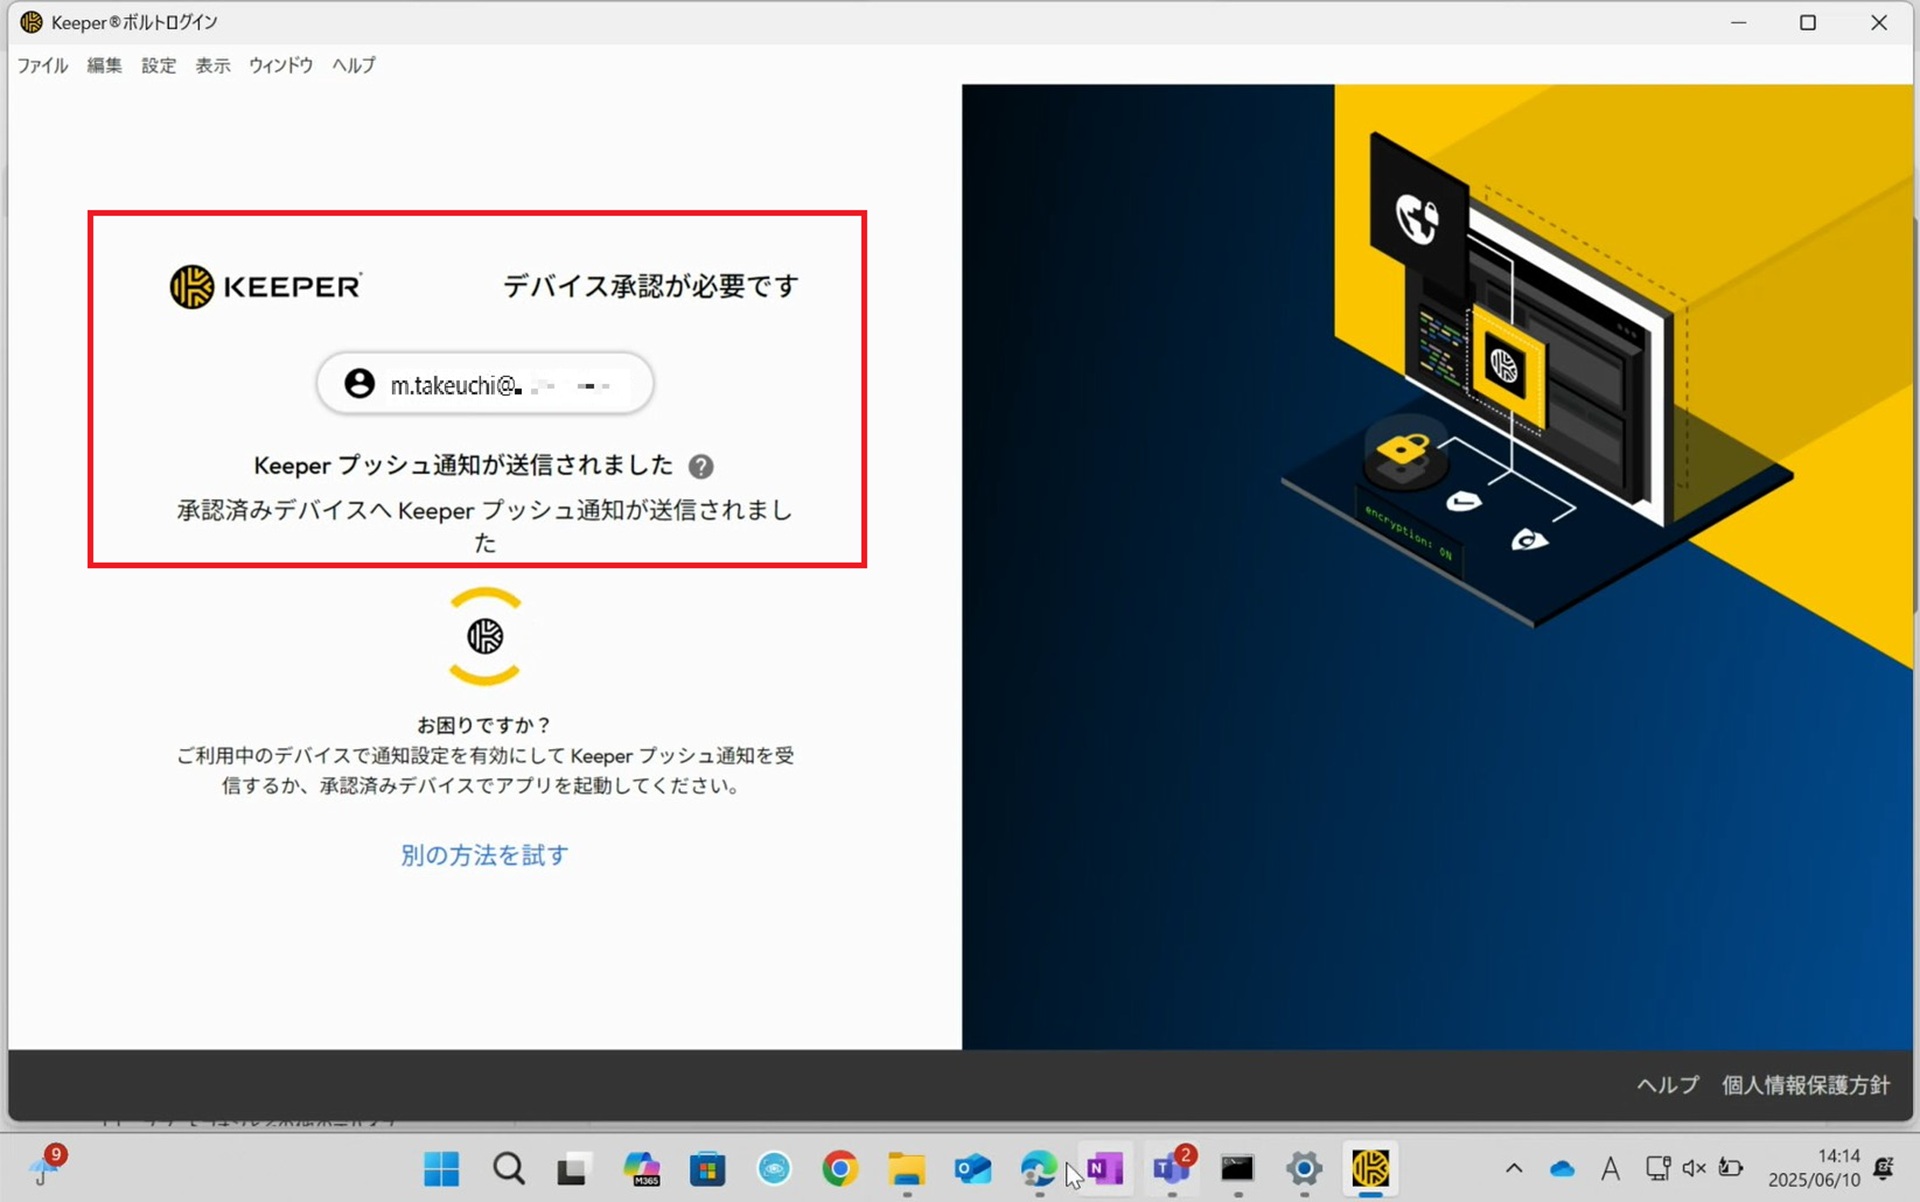
Task: Open Windows Start menu
Action: click(x=441, y=1167)
